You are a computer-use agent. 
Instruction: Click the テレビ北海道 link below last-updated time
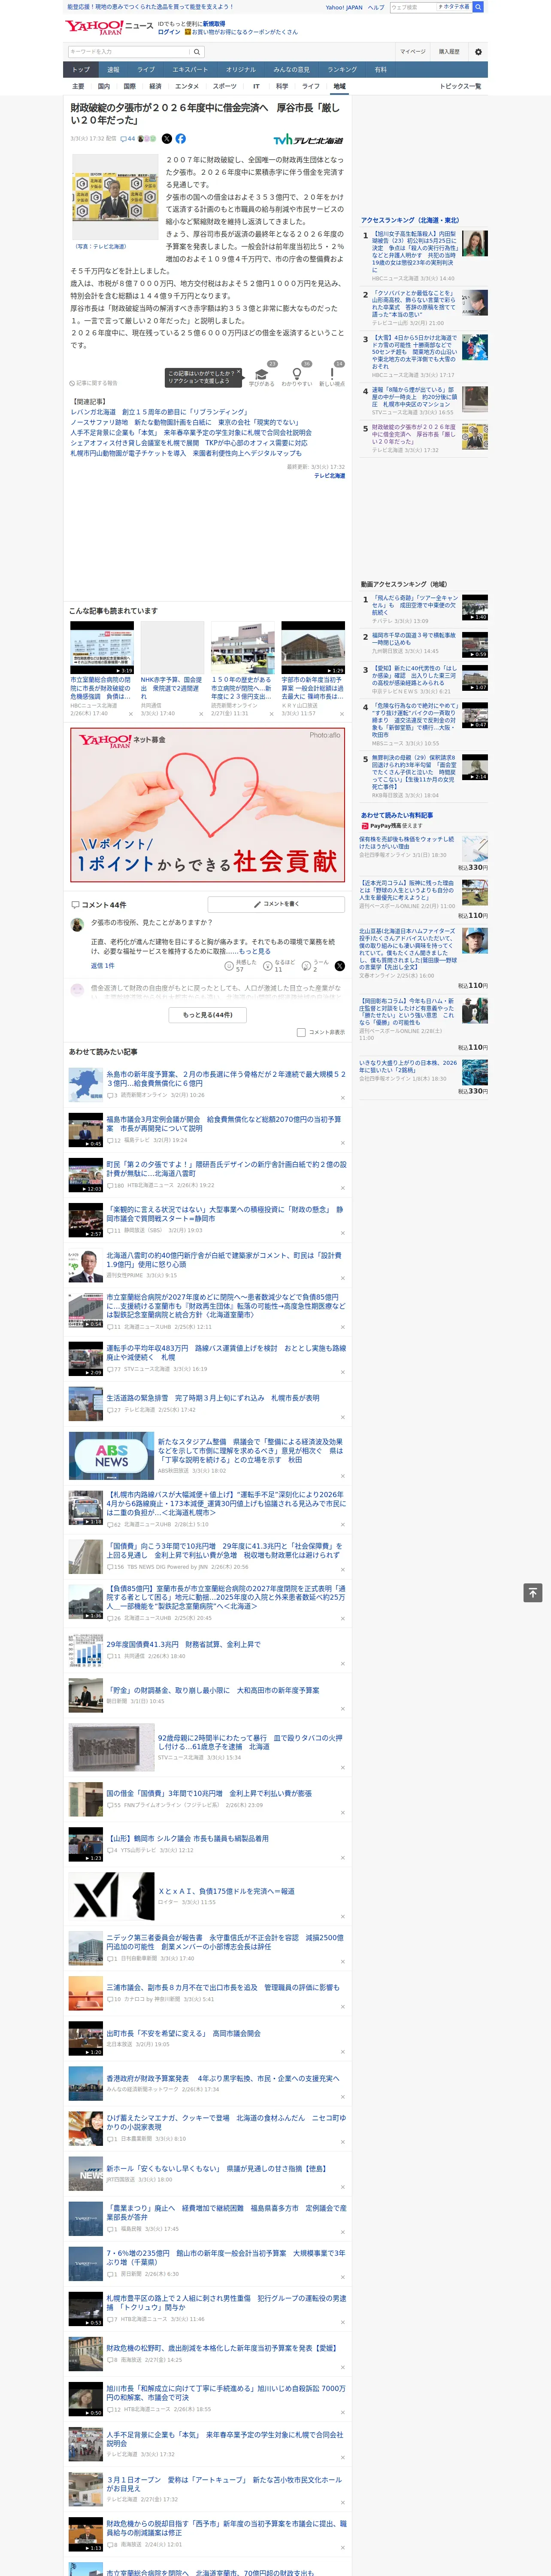(x=329, y=476)
